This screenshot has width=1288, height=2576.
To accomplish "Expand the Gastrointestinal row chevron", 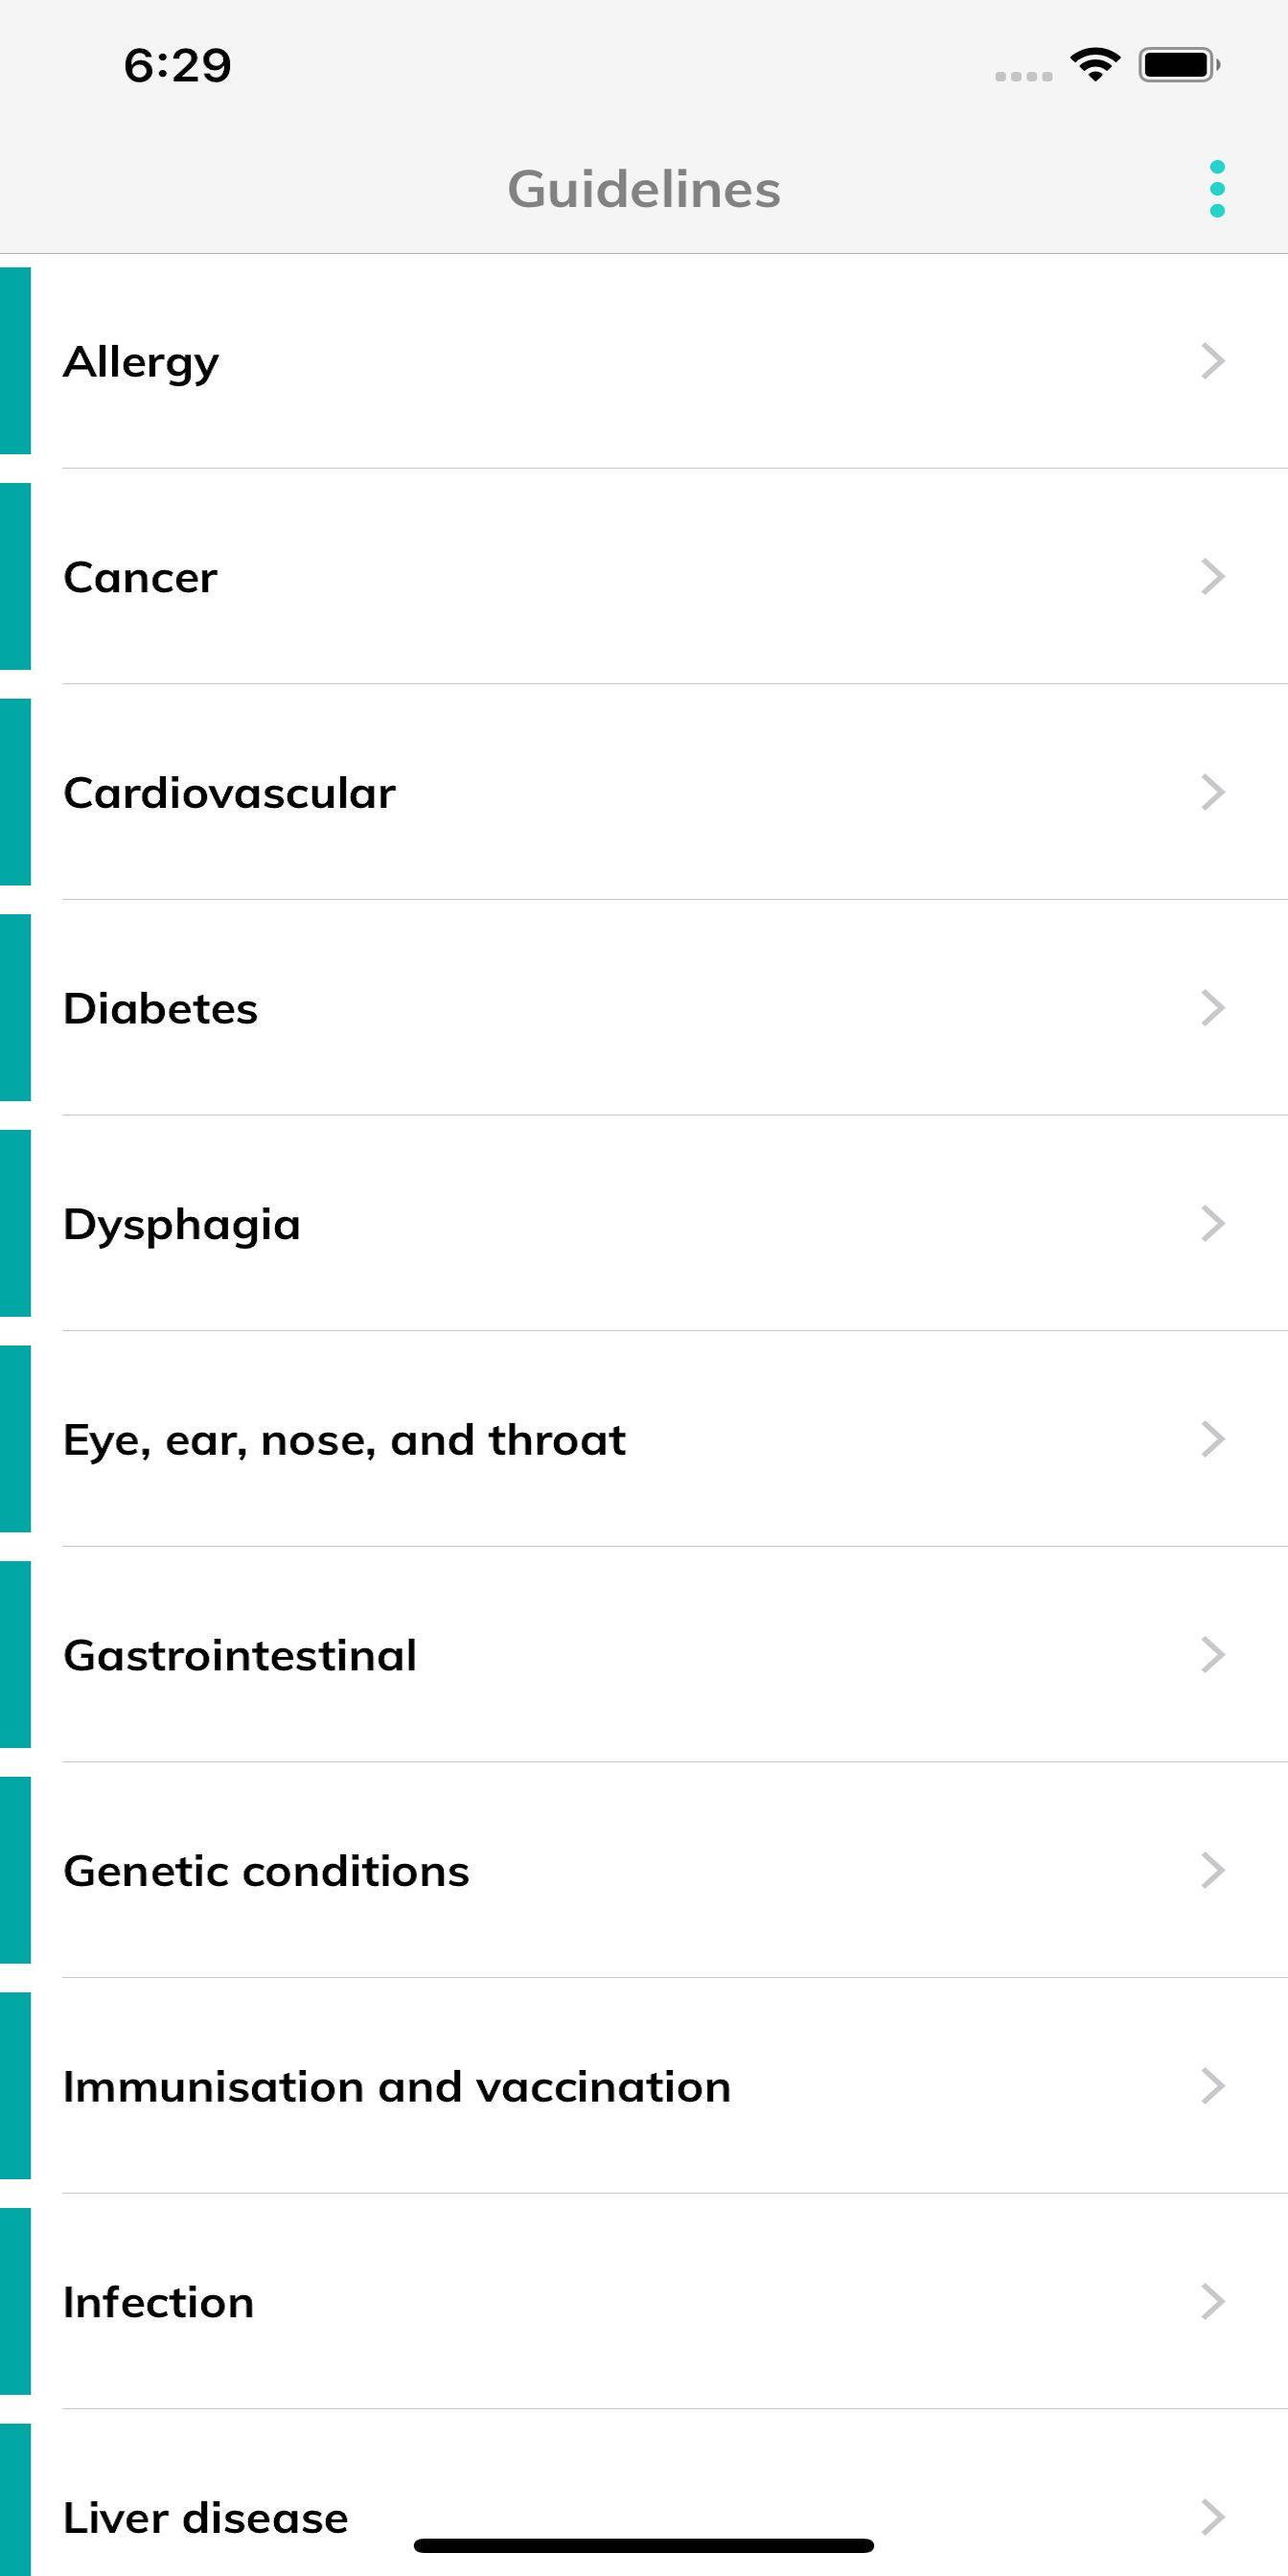I will (x=1212, y=1655).
